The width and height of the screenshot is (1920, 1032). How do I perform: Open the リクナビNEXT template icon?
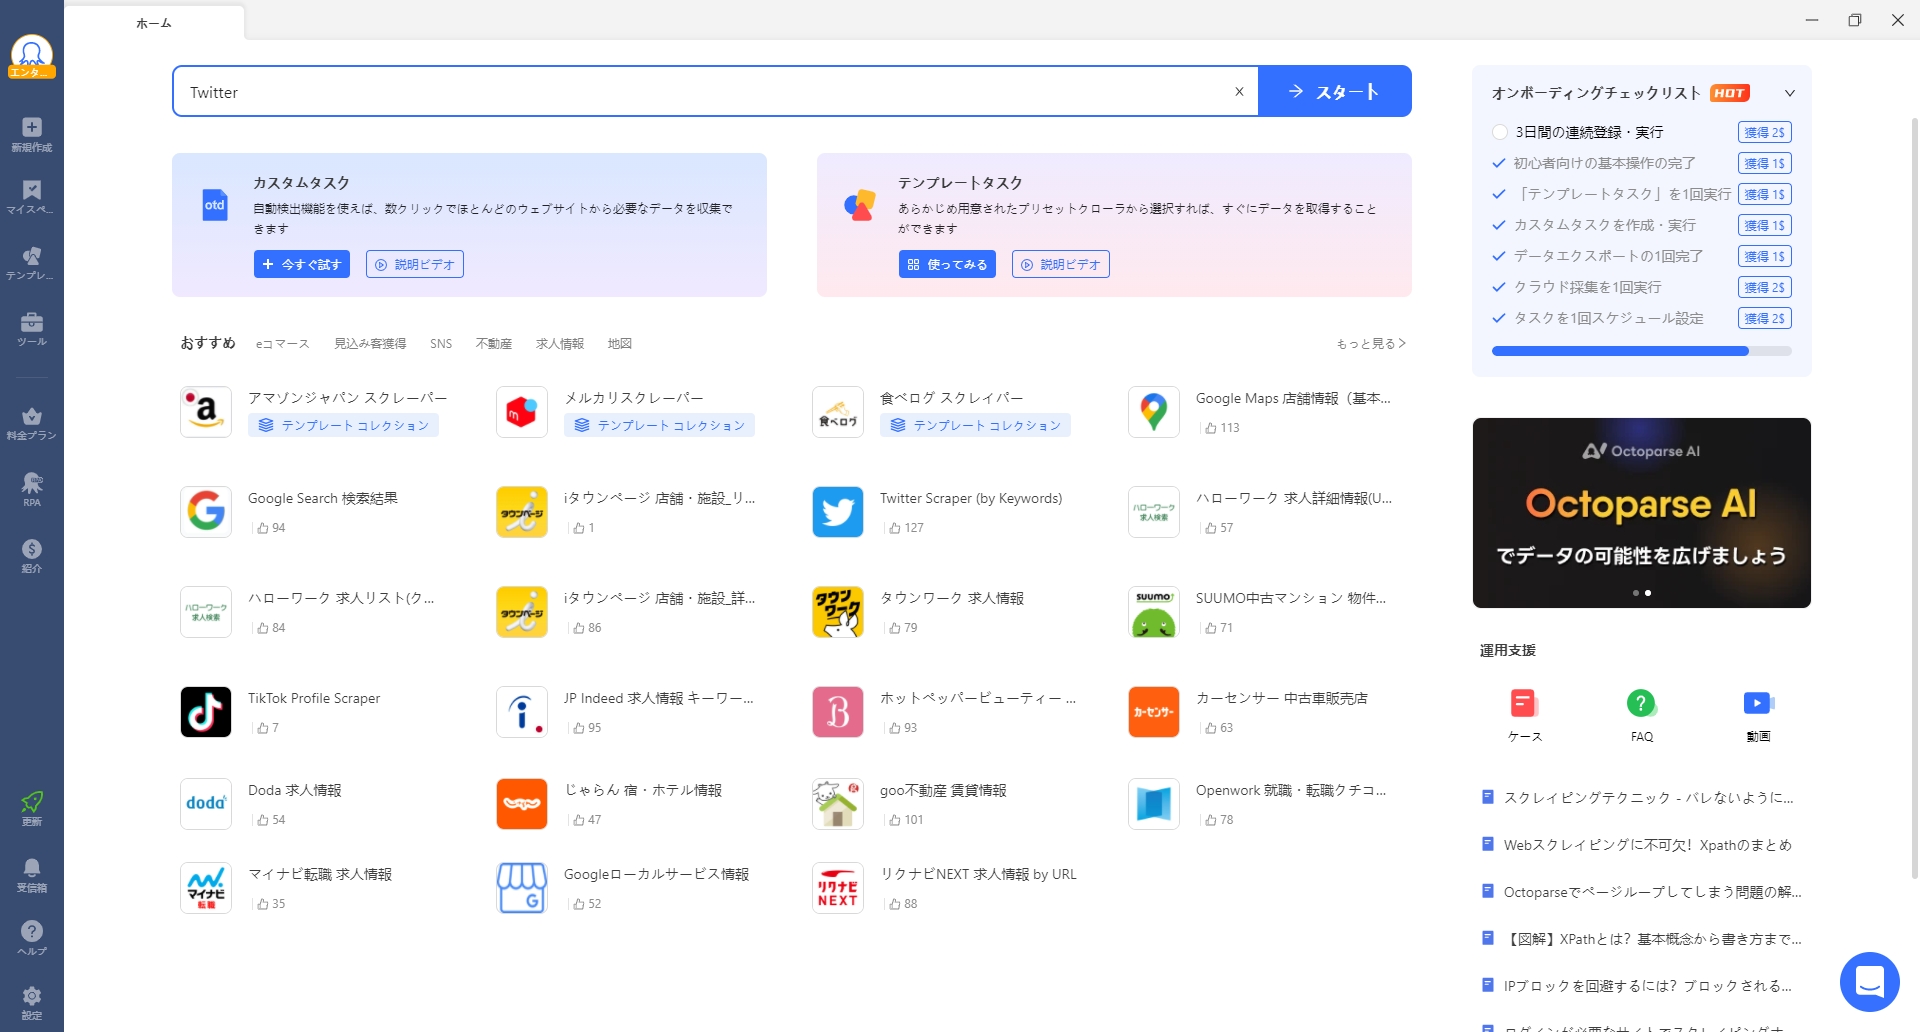click(838, 888)
